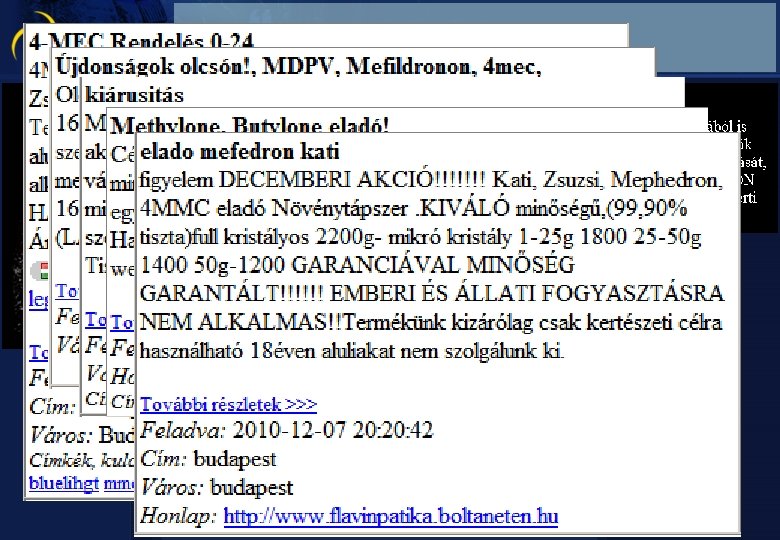Click the '4MMC eladó Növénytápszer' text line
The image size is (780, 540).
(413, 208)
